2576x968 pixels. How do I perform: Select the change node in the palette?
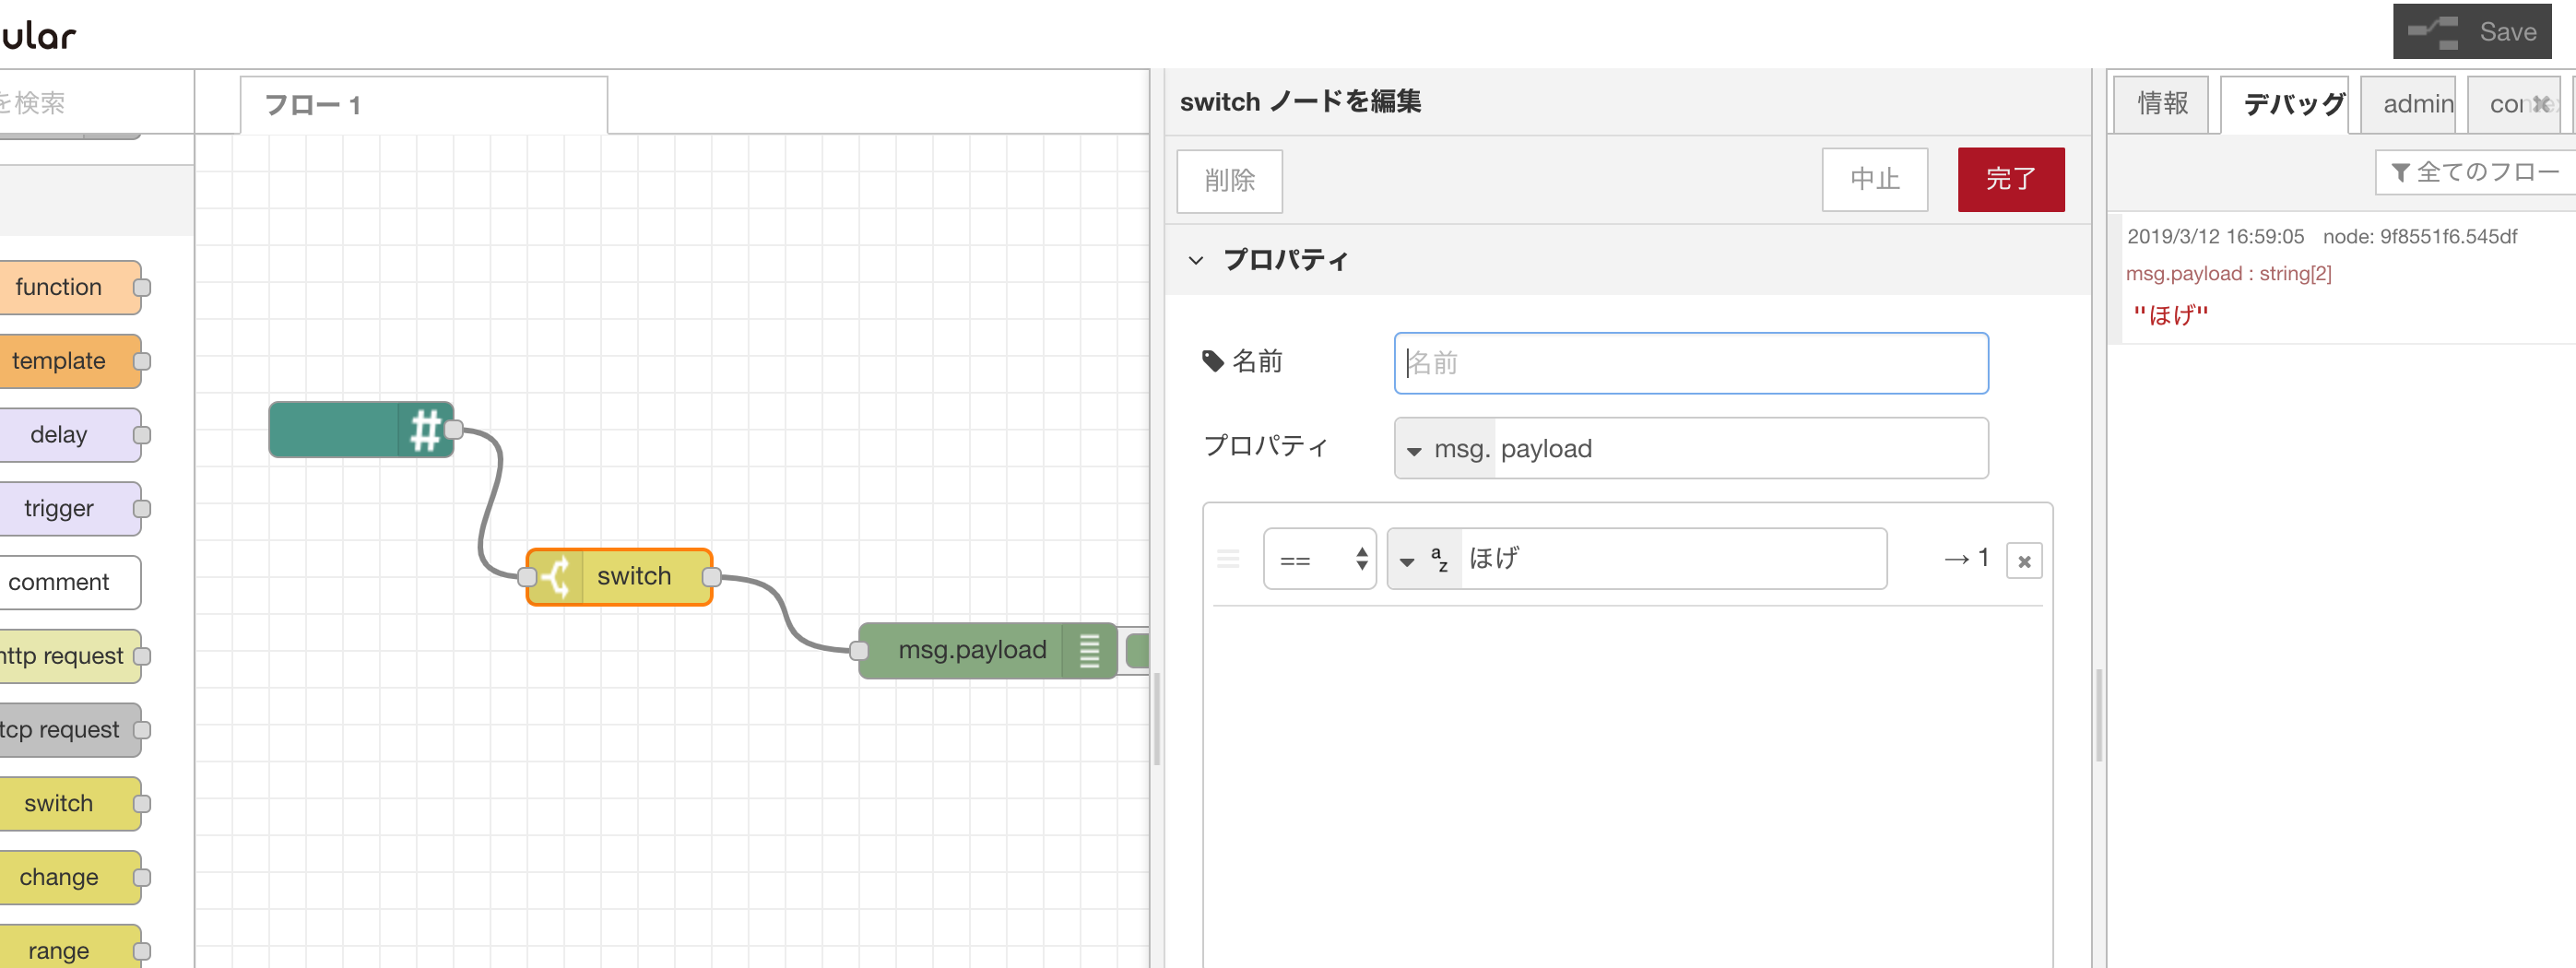pyautogui.click(x=60, y=877)
